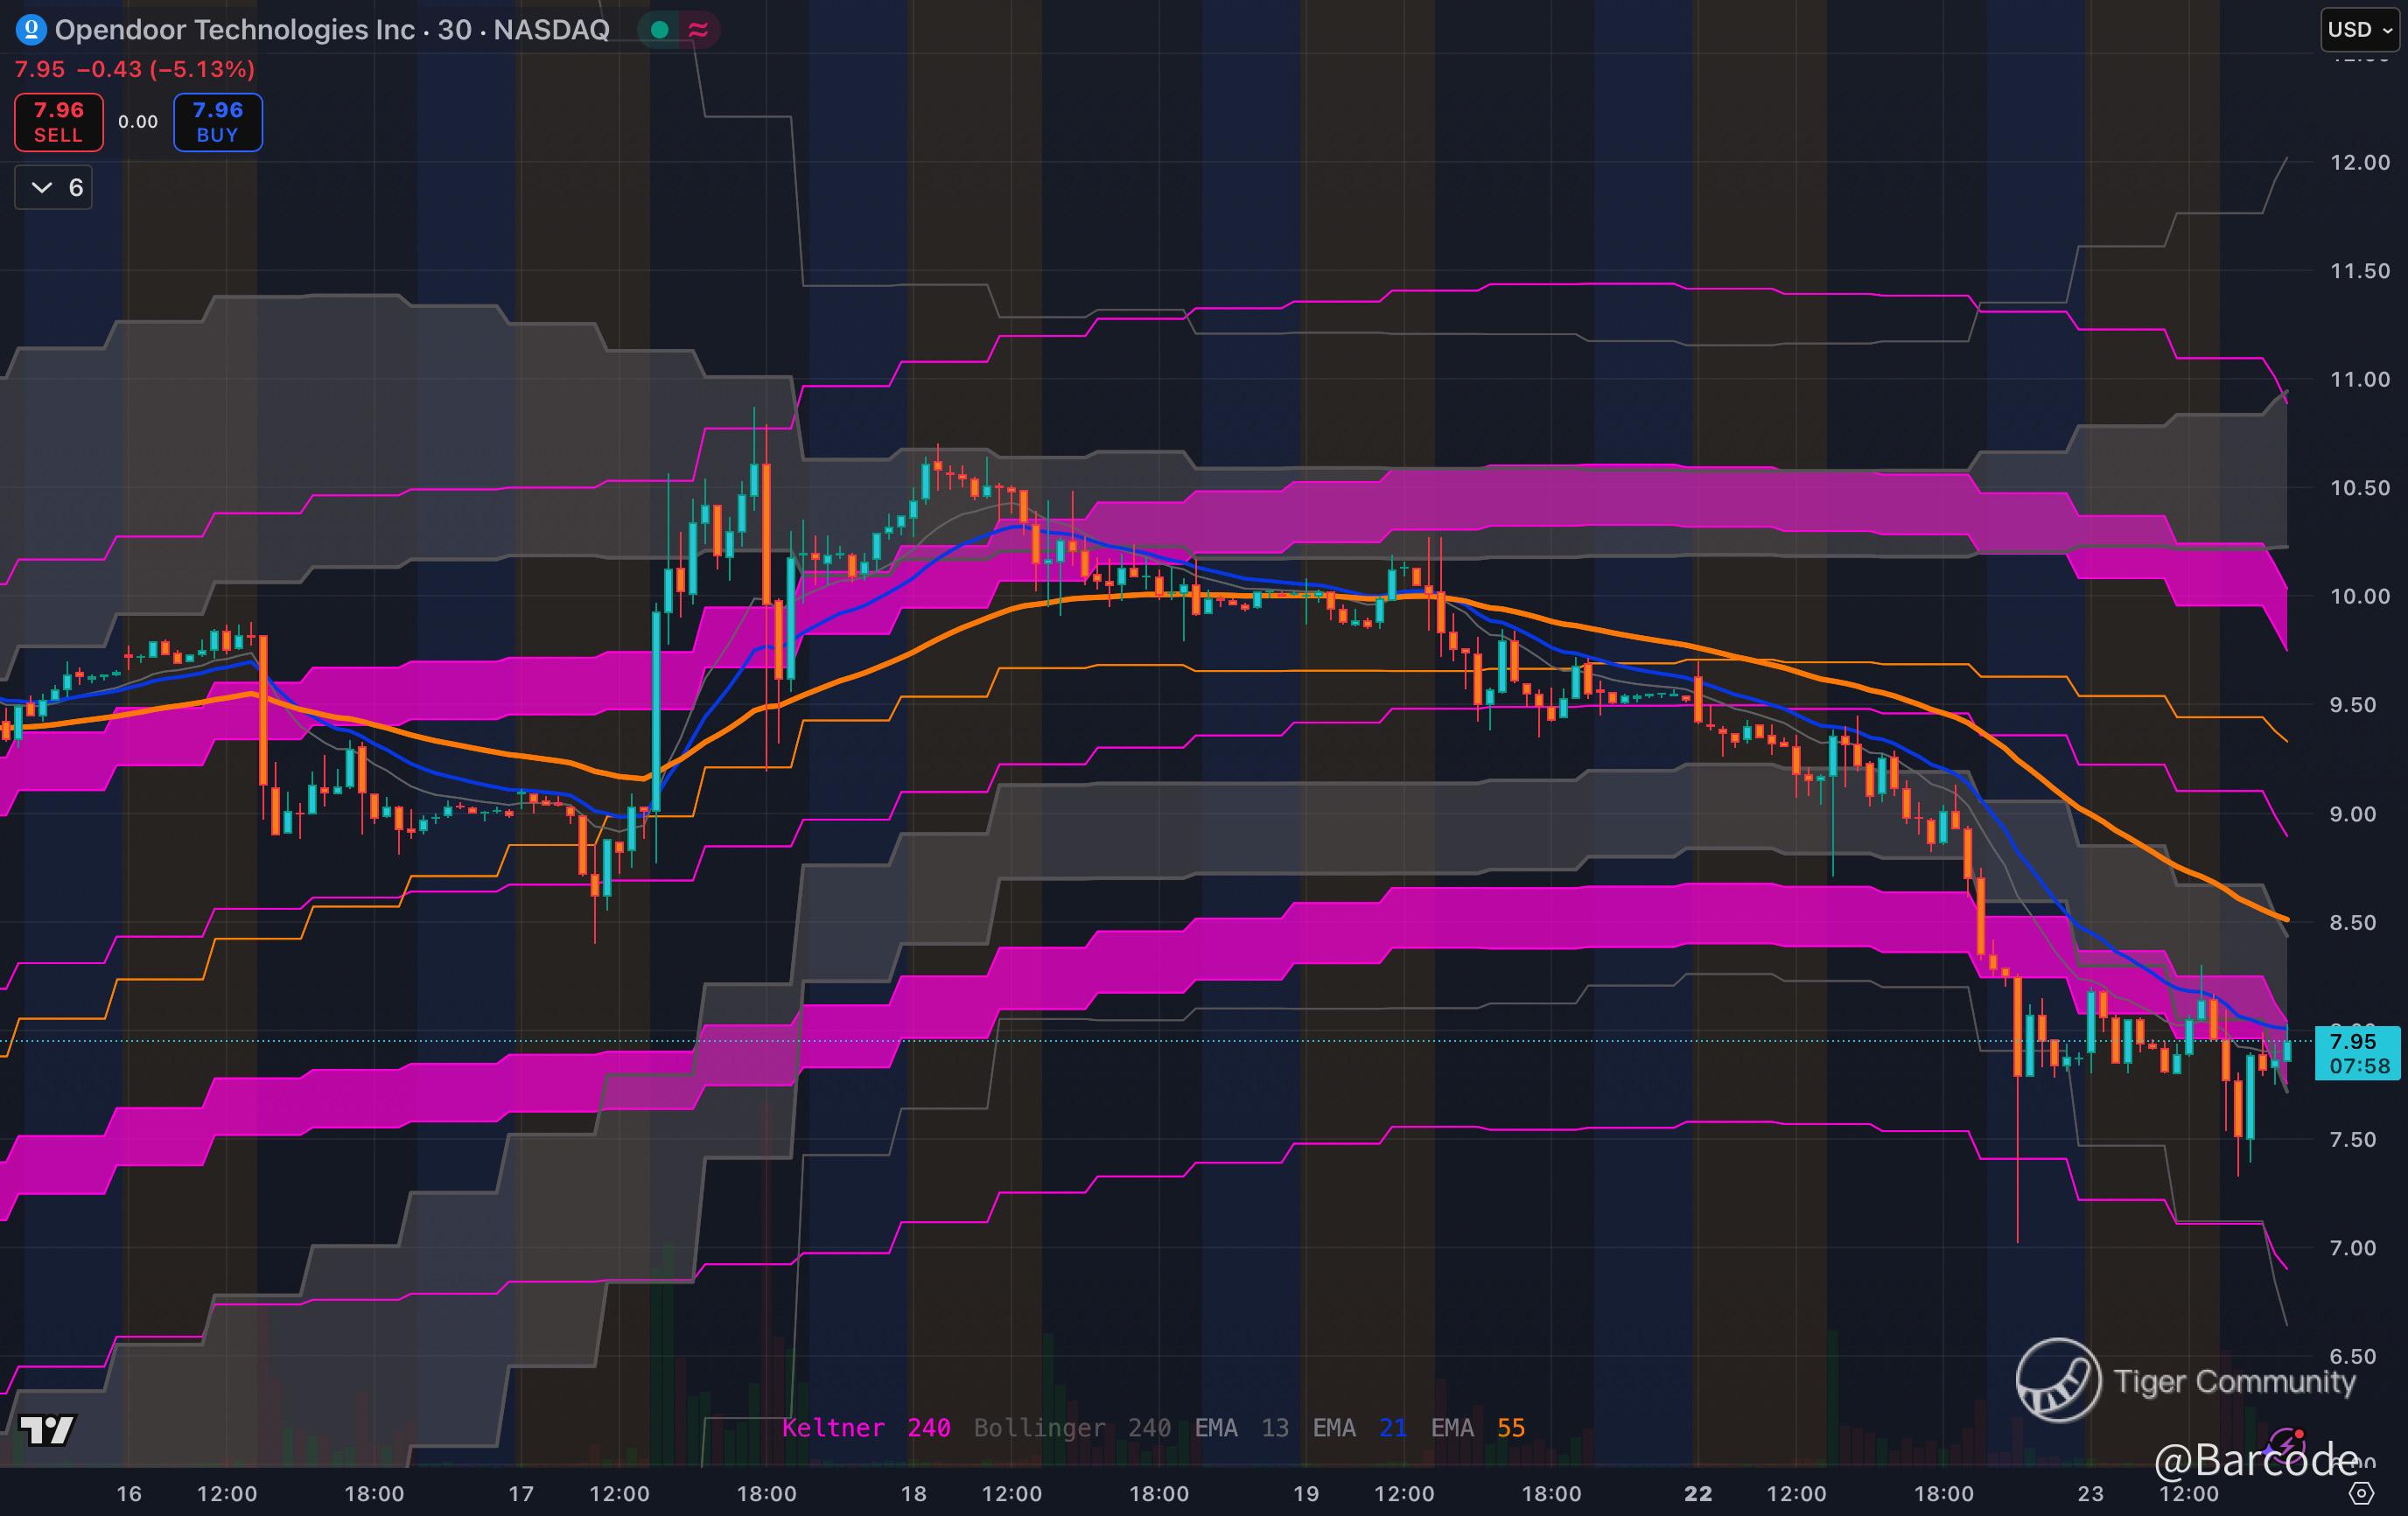Click the EMA 55 indicator label
The height and width of the screenshot is (1516, 2408).
(x=1477, y=1428)
